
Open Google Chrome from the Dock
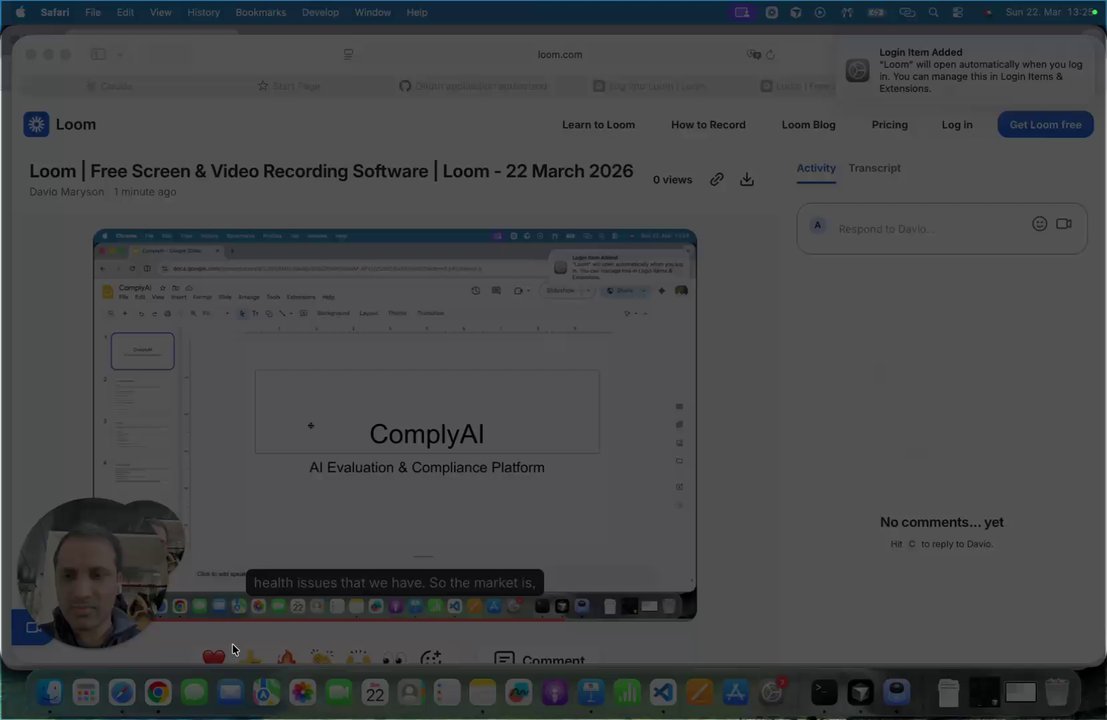tap(158, 692)
